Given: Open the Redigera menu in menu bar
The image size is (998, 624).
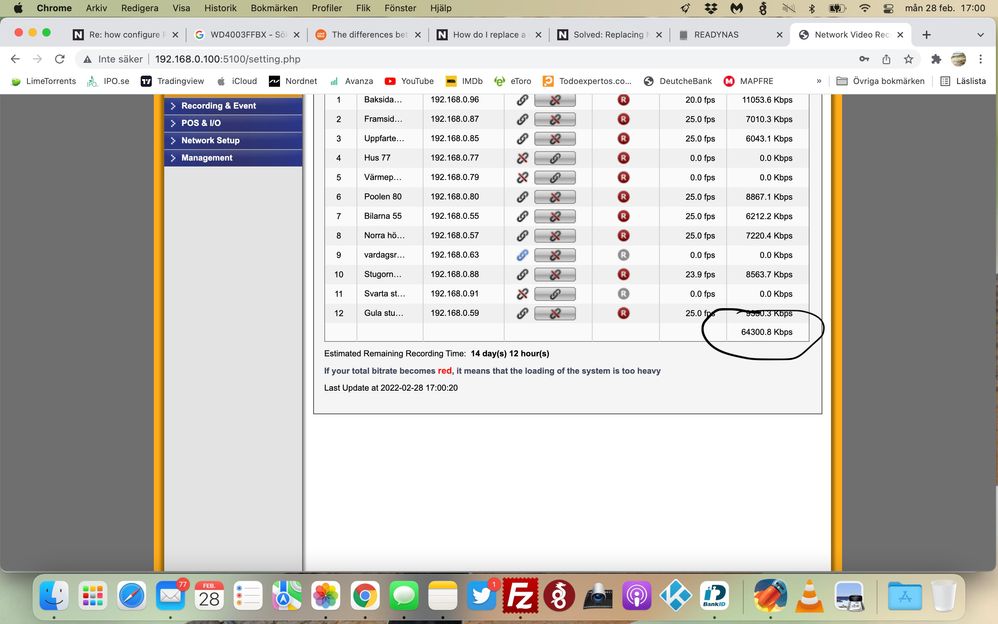Looking at the screenshot, I should [x=139, y=8].
